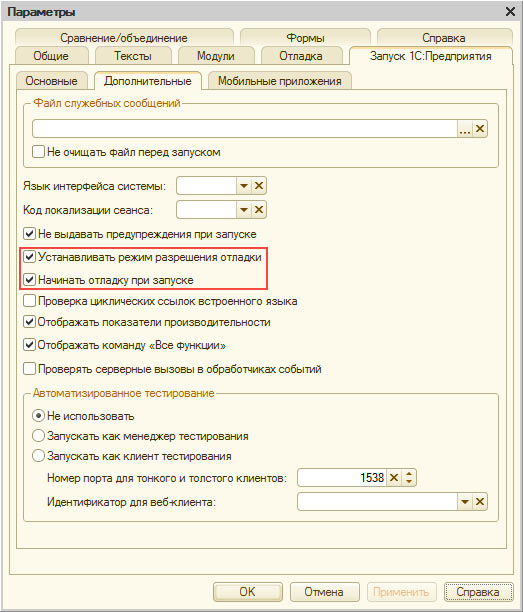Clear the Язык интерфейса системы field
Screen dimensions: 523x612
tap(259, 186)
